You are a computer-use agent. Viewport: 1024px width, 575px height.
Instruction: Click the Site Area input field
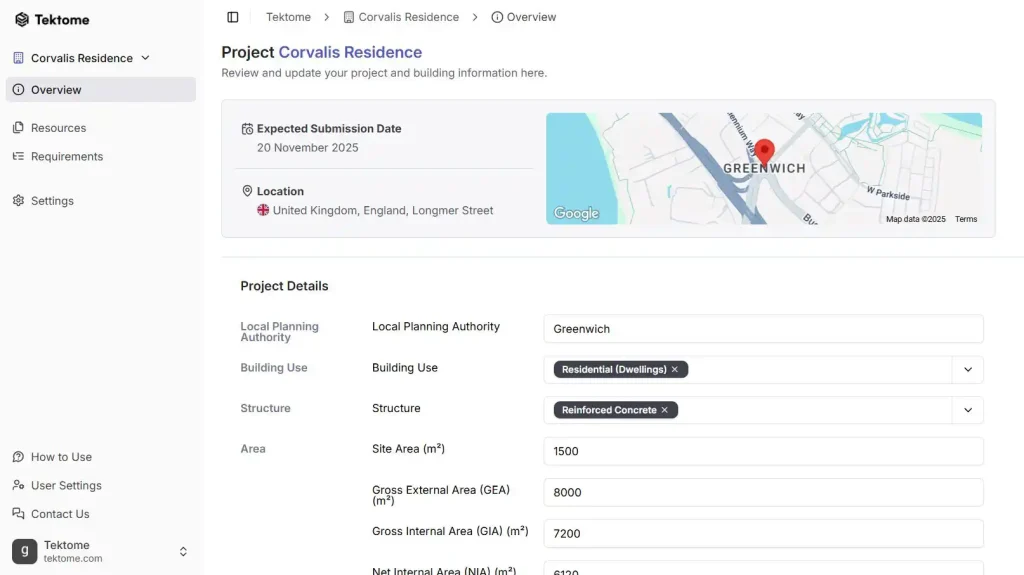tap(763, 451)
